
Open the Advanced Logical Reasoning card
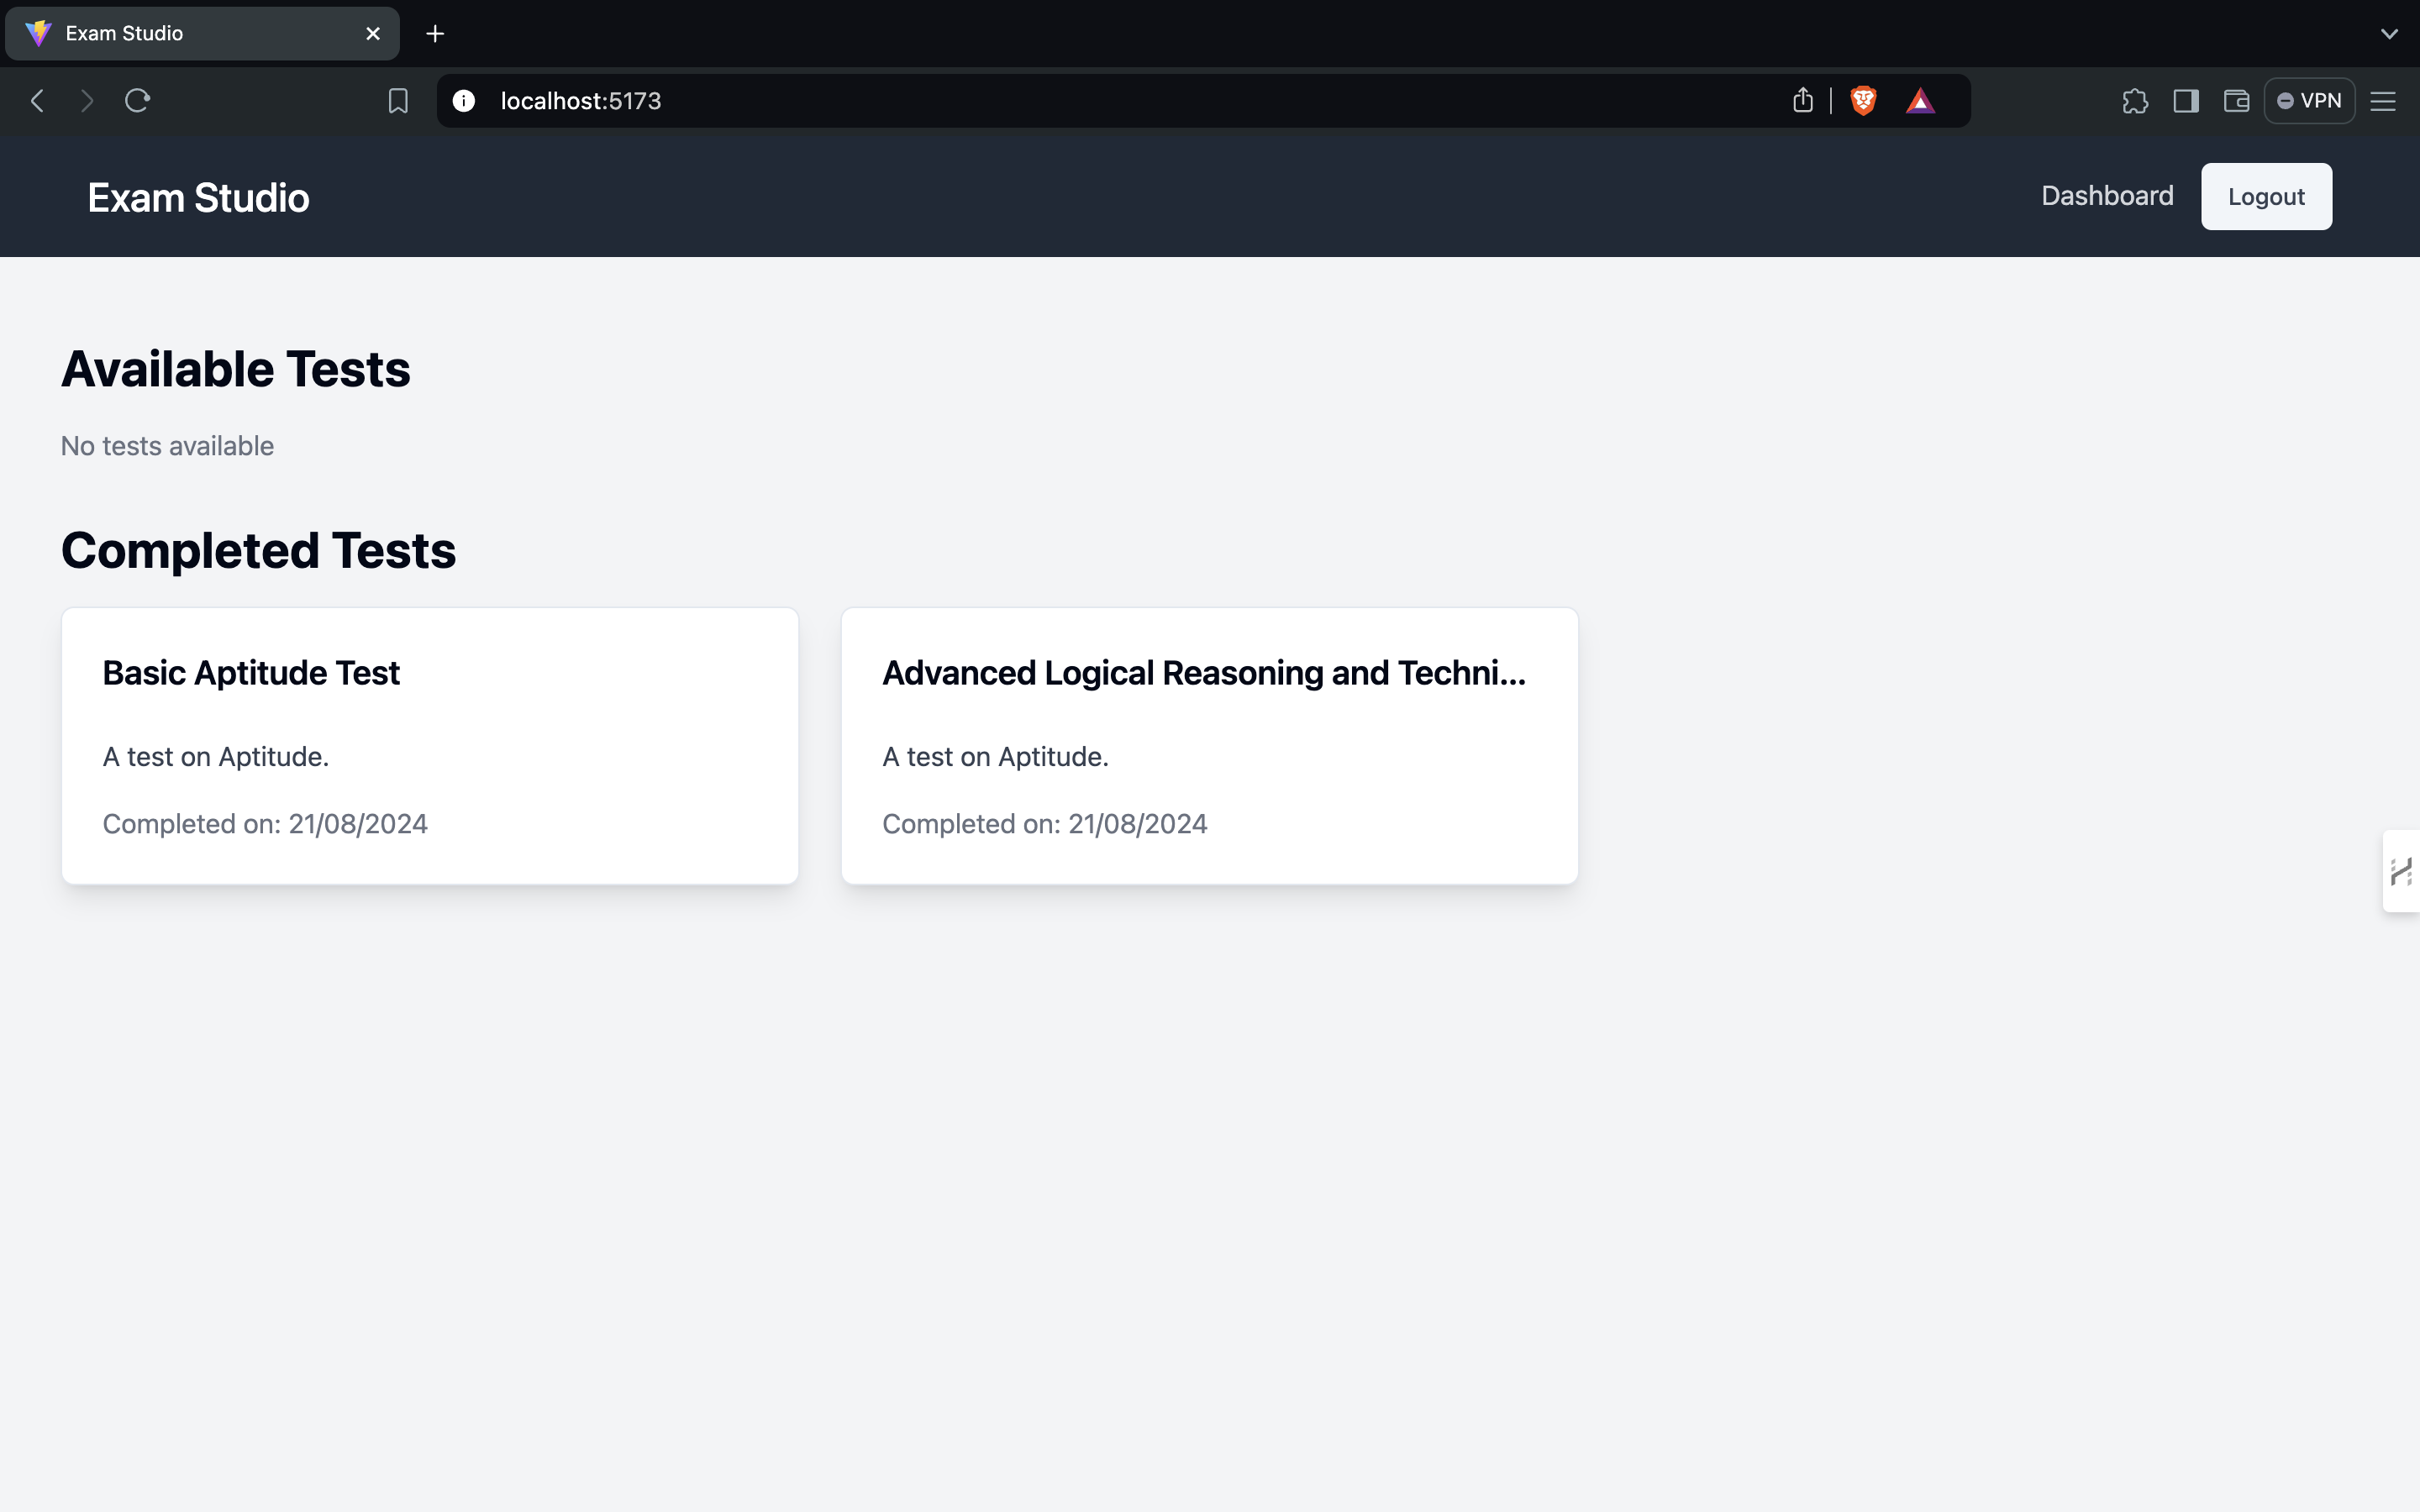coord(1210,746)
